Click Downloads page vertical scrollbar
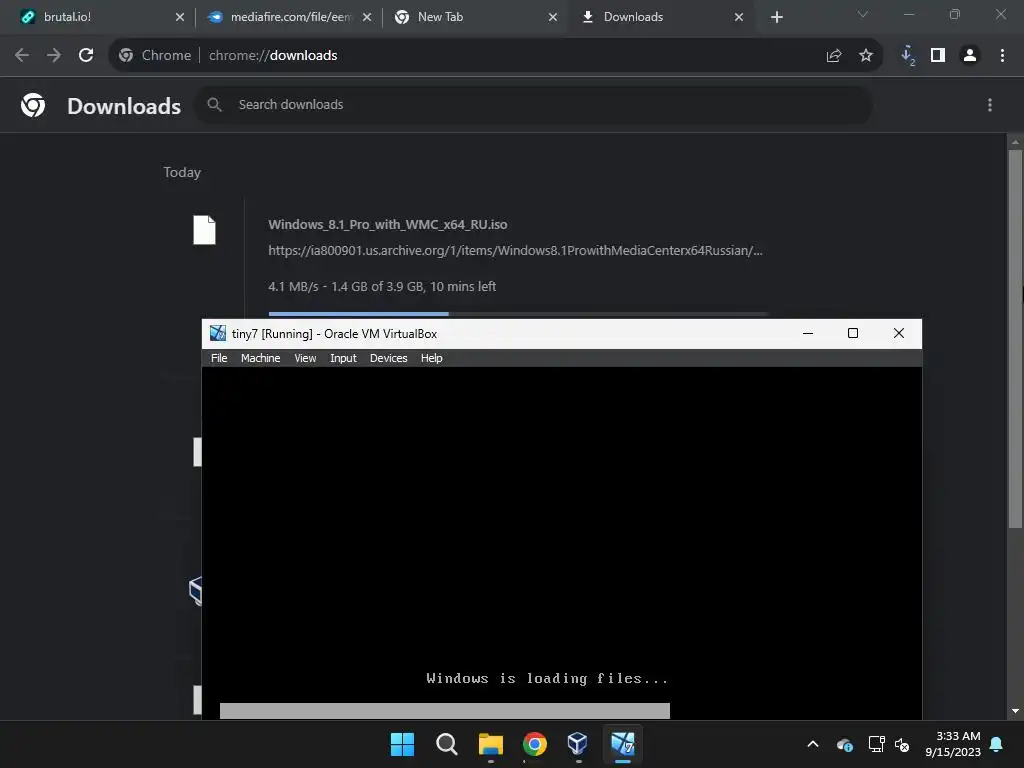 click(1016, 339)
